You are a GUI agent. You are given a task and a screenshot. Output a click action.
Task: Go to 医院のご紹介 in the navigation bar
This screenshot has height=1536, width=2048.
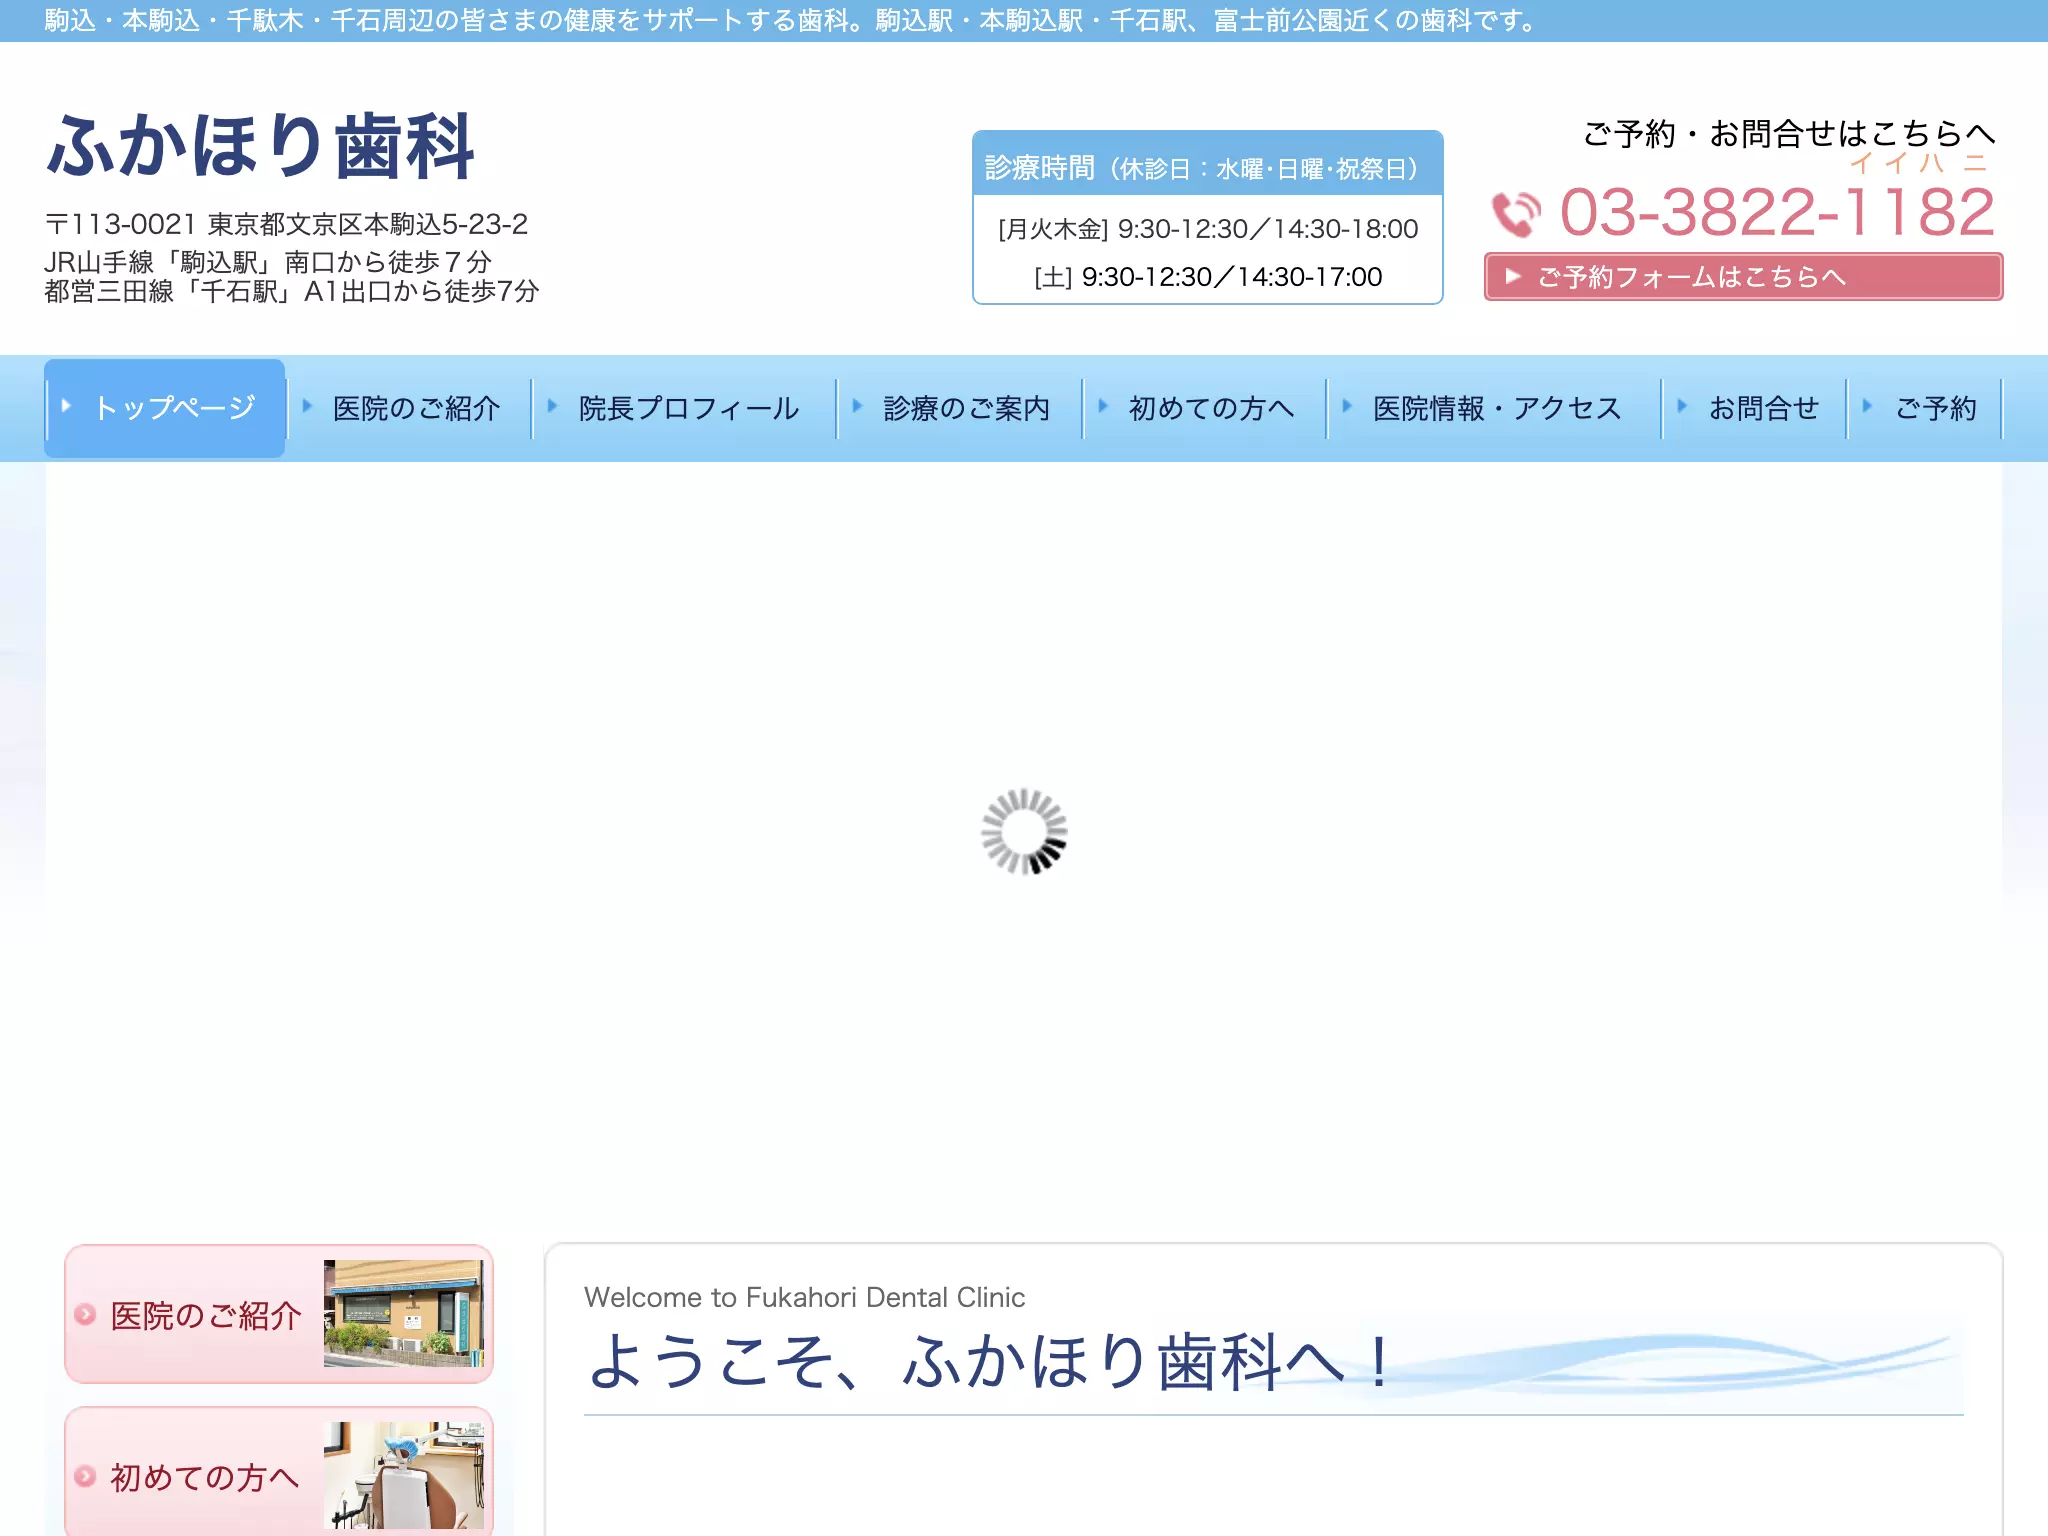pyautogui.click(x=409, y=408)
